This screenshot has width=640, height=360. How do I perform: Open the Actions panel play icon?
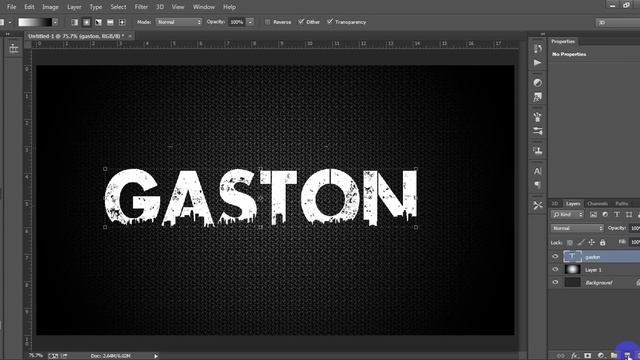538,63
